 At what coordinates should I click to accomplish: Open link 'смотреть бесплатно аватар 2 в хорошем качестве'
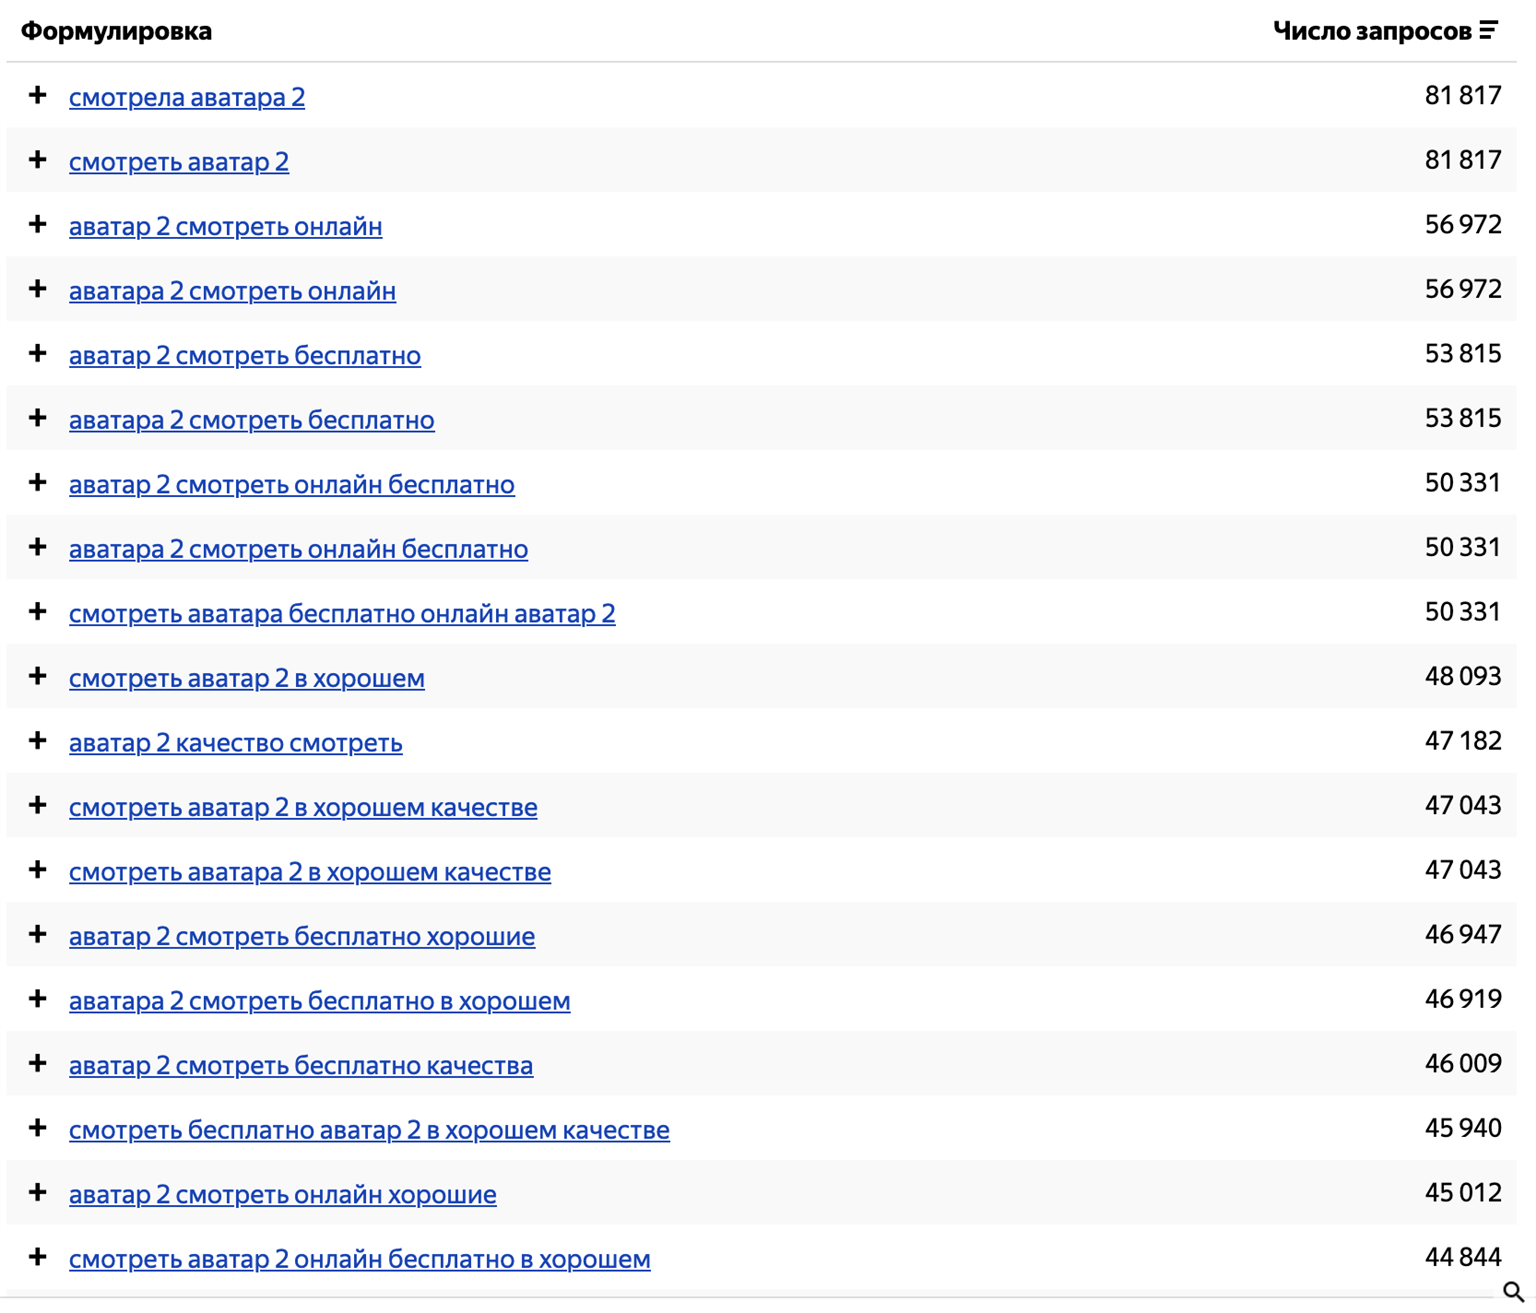coord(369,1129)
